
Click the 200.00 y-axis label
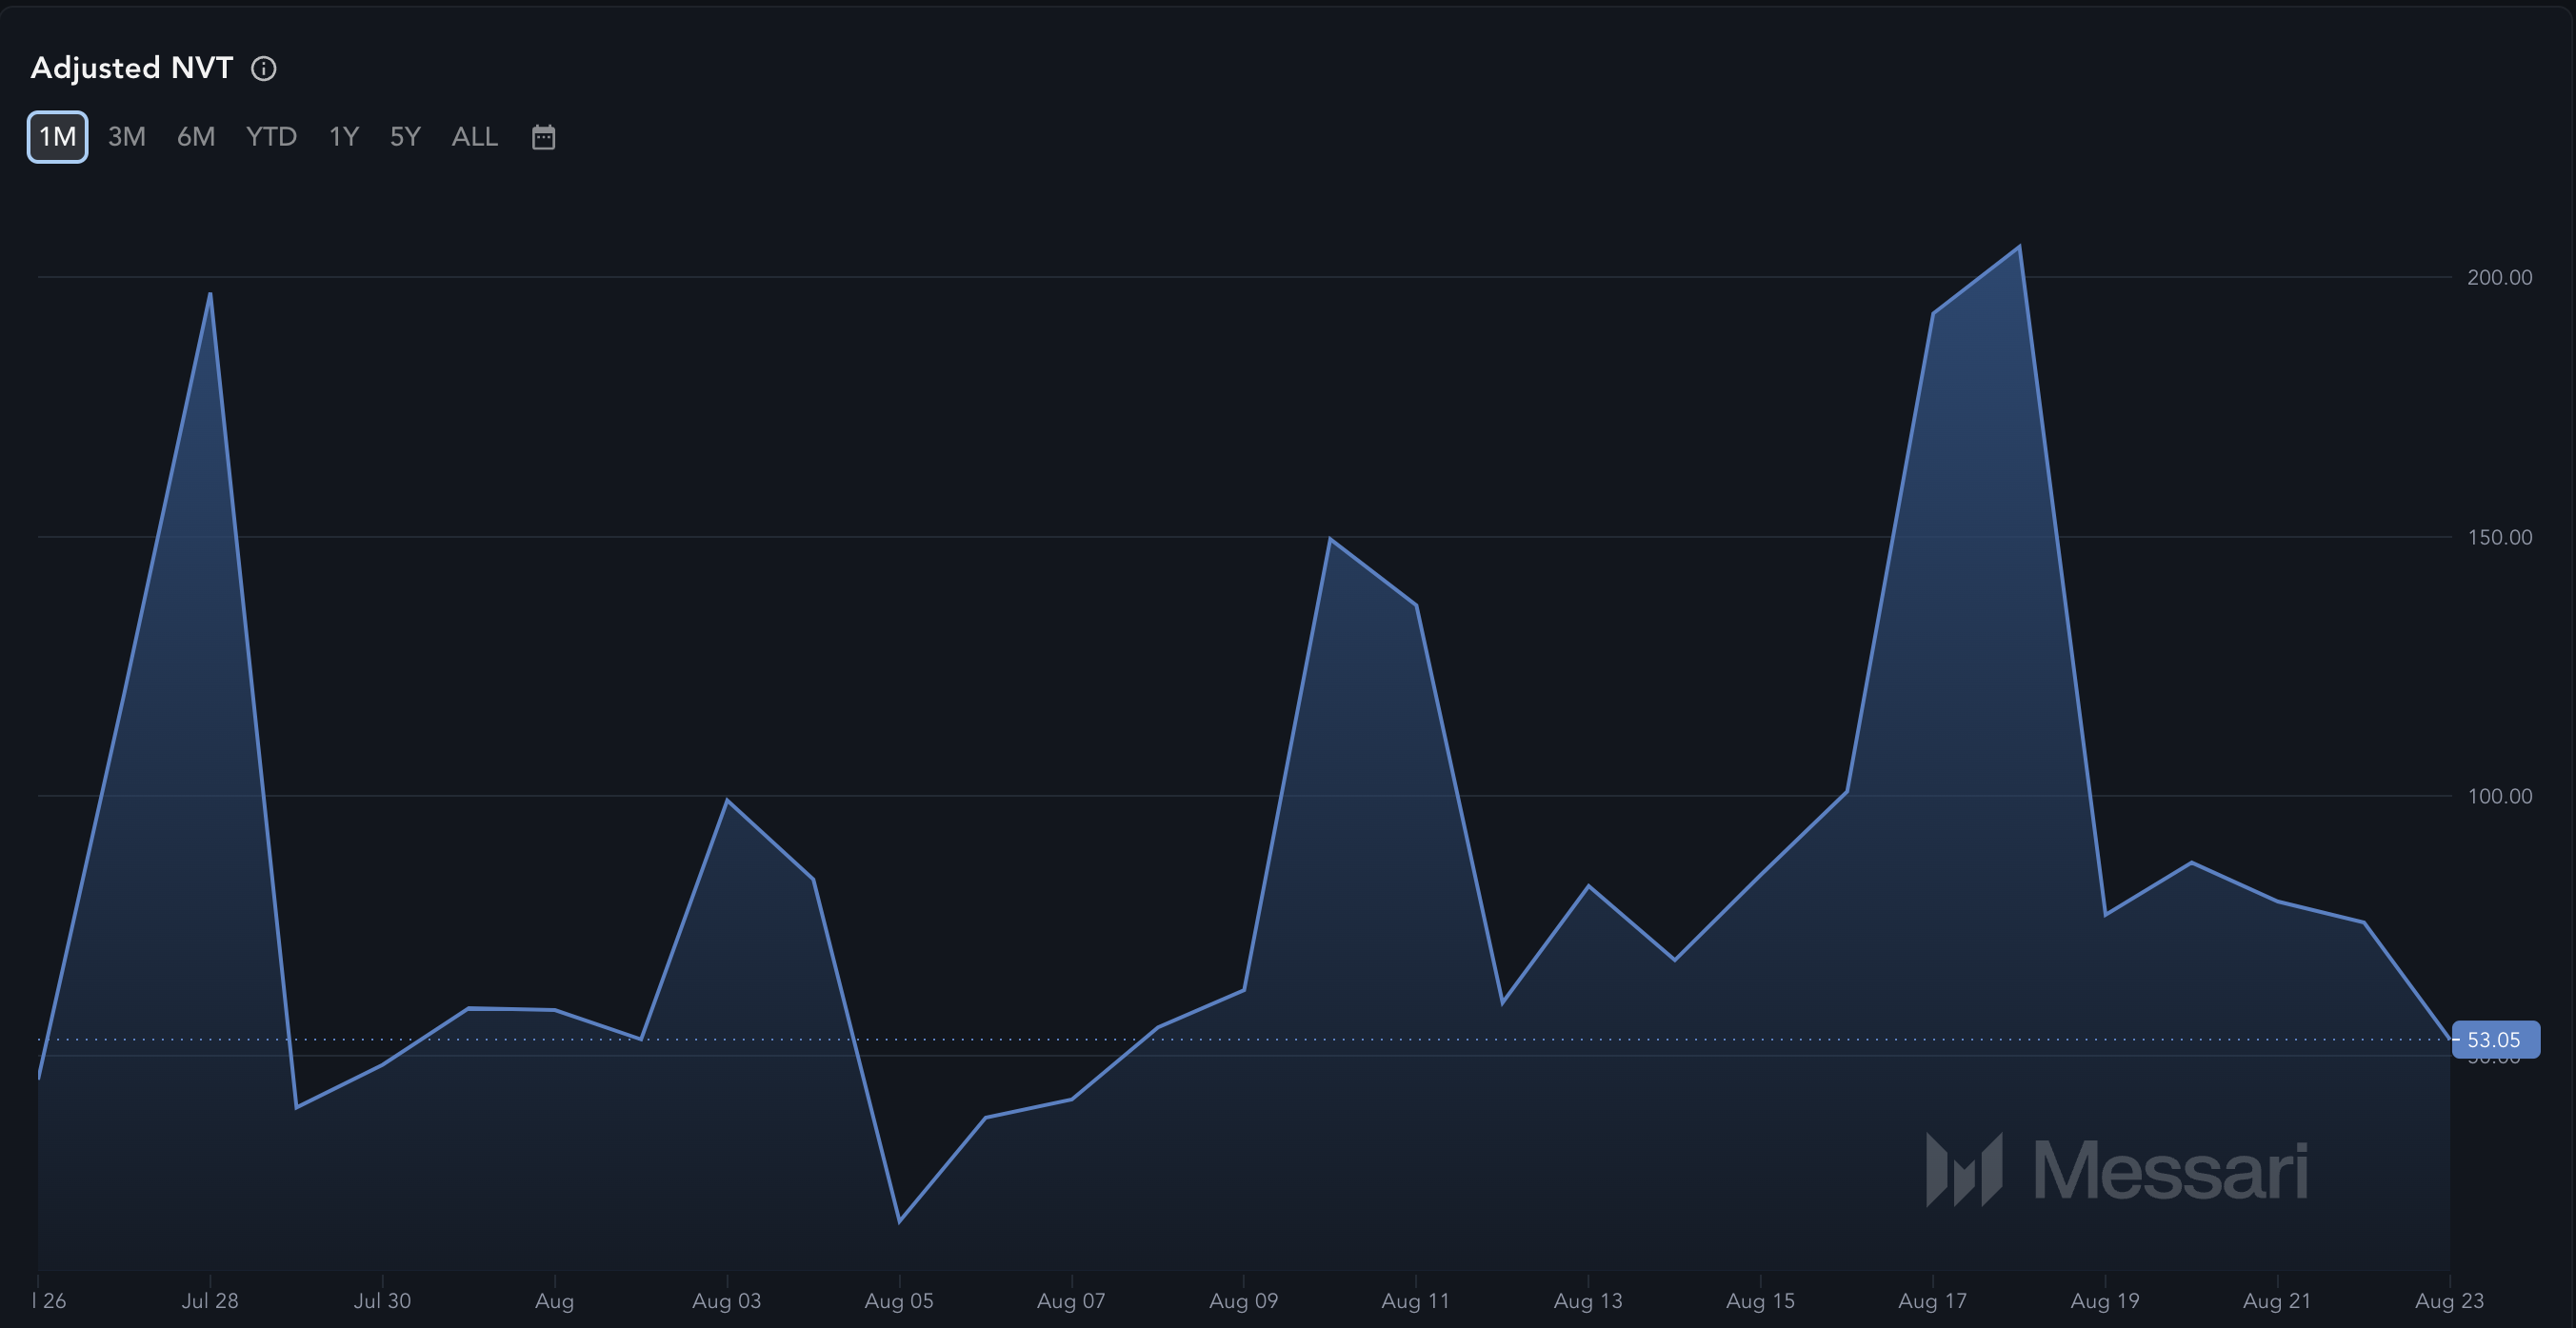pyautogui.click(x=2499, y=277)
